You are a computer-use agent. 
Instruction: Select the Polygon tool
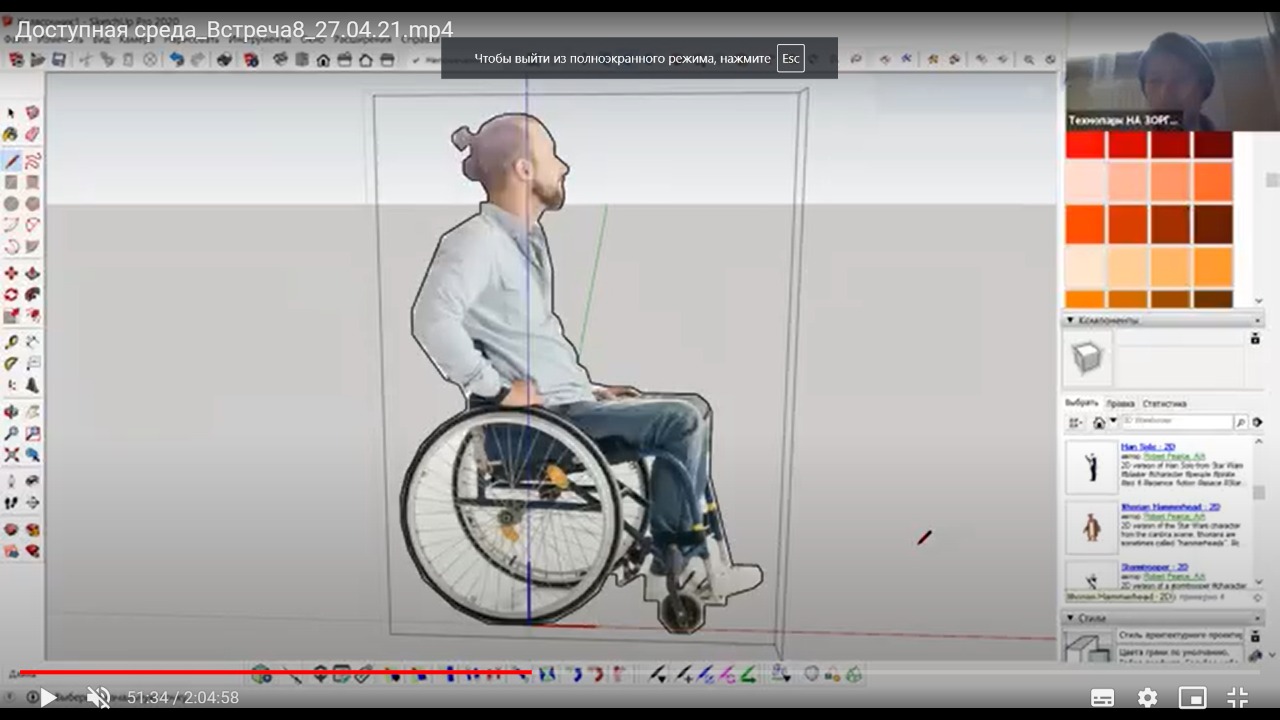32,203
